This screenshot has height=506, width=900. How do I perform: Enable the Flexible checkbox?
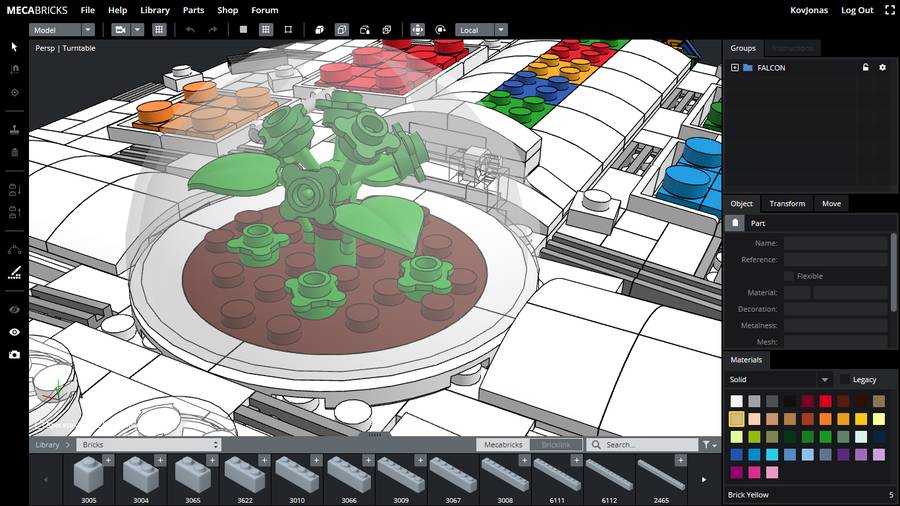point(789,276)
